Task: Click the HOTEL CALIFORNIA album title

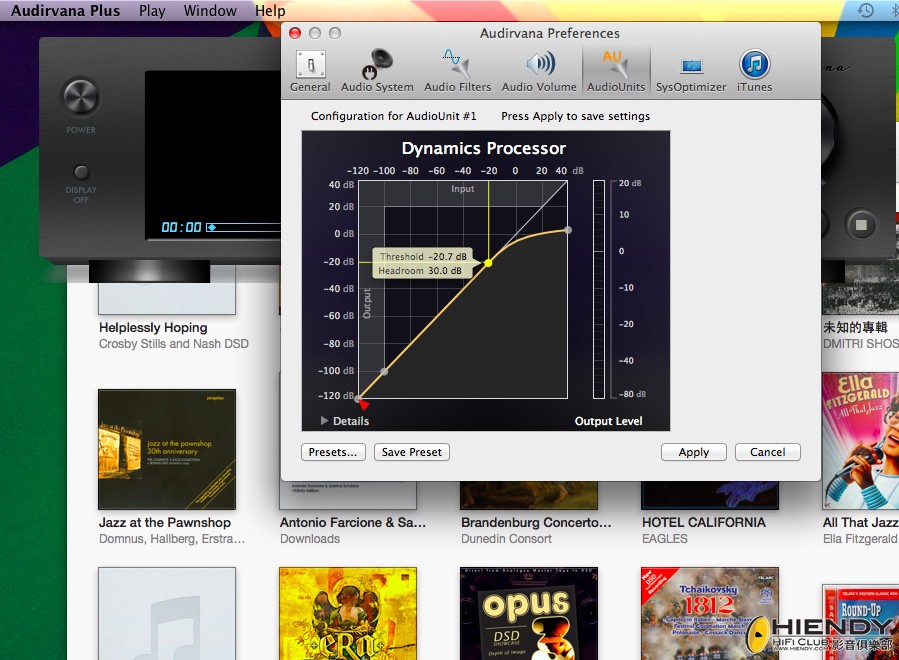Action: (x=703, y=522)
